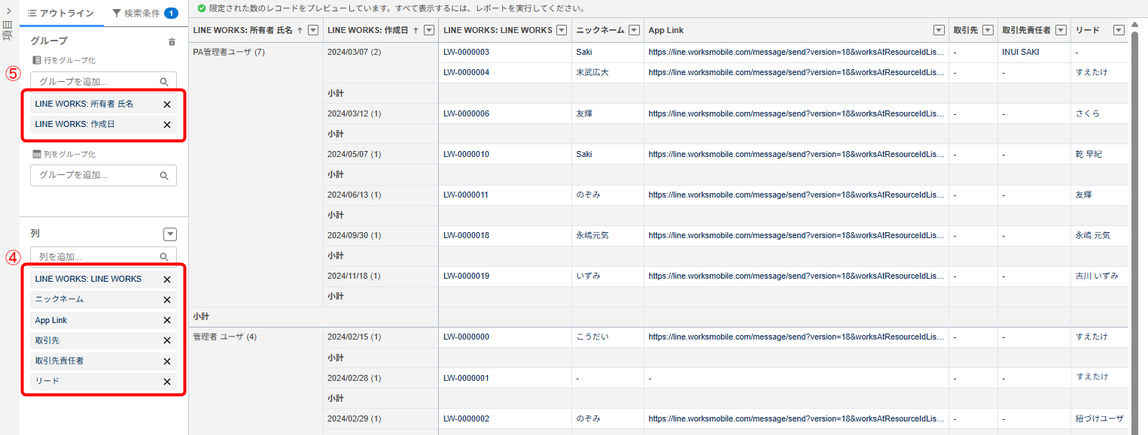Open 作成日 column header menu
1148x435 pixels.
[x=428, y=30]
